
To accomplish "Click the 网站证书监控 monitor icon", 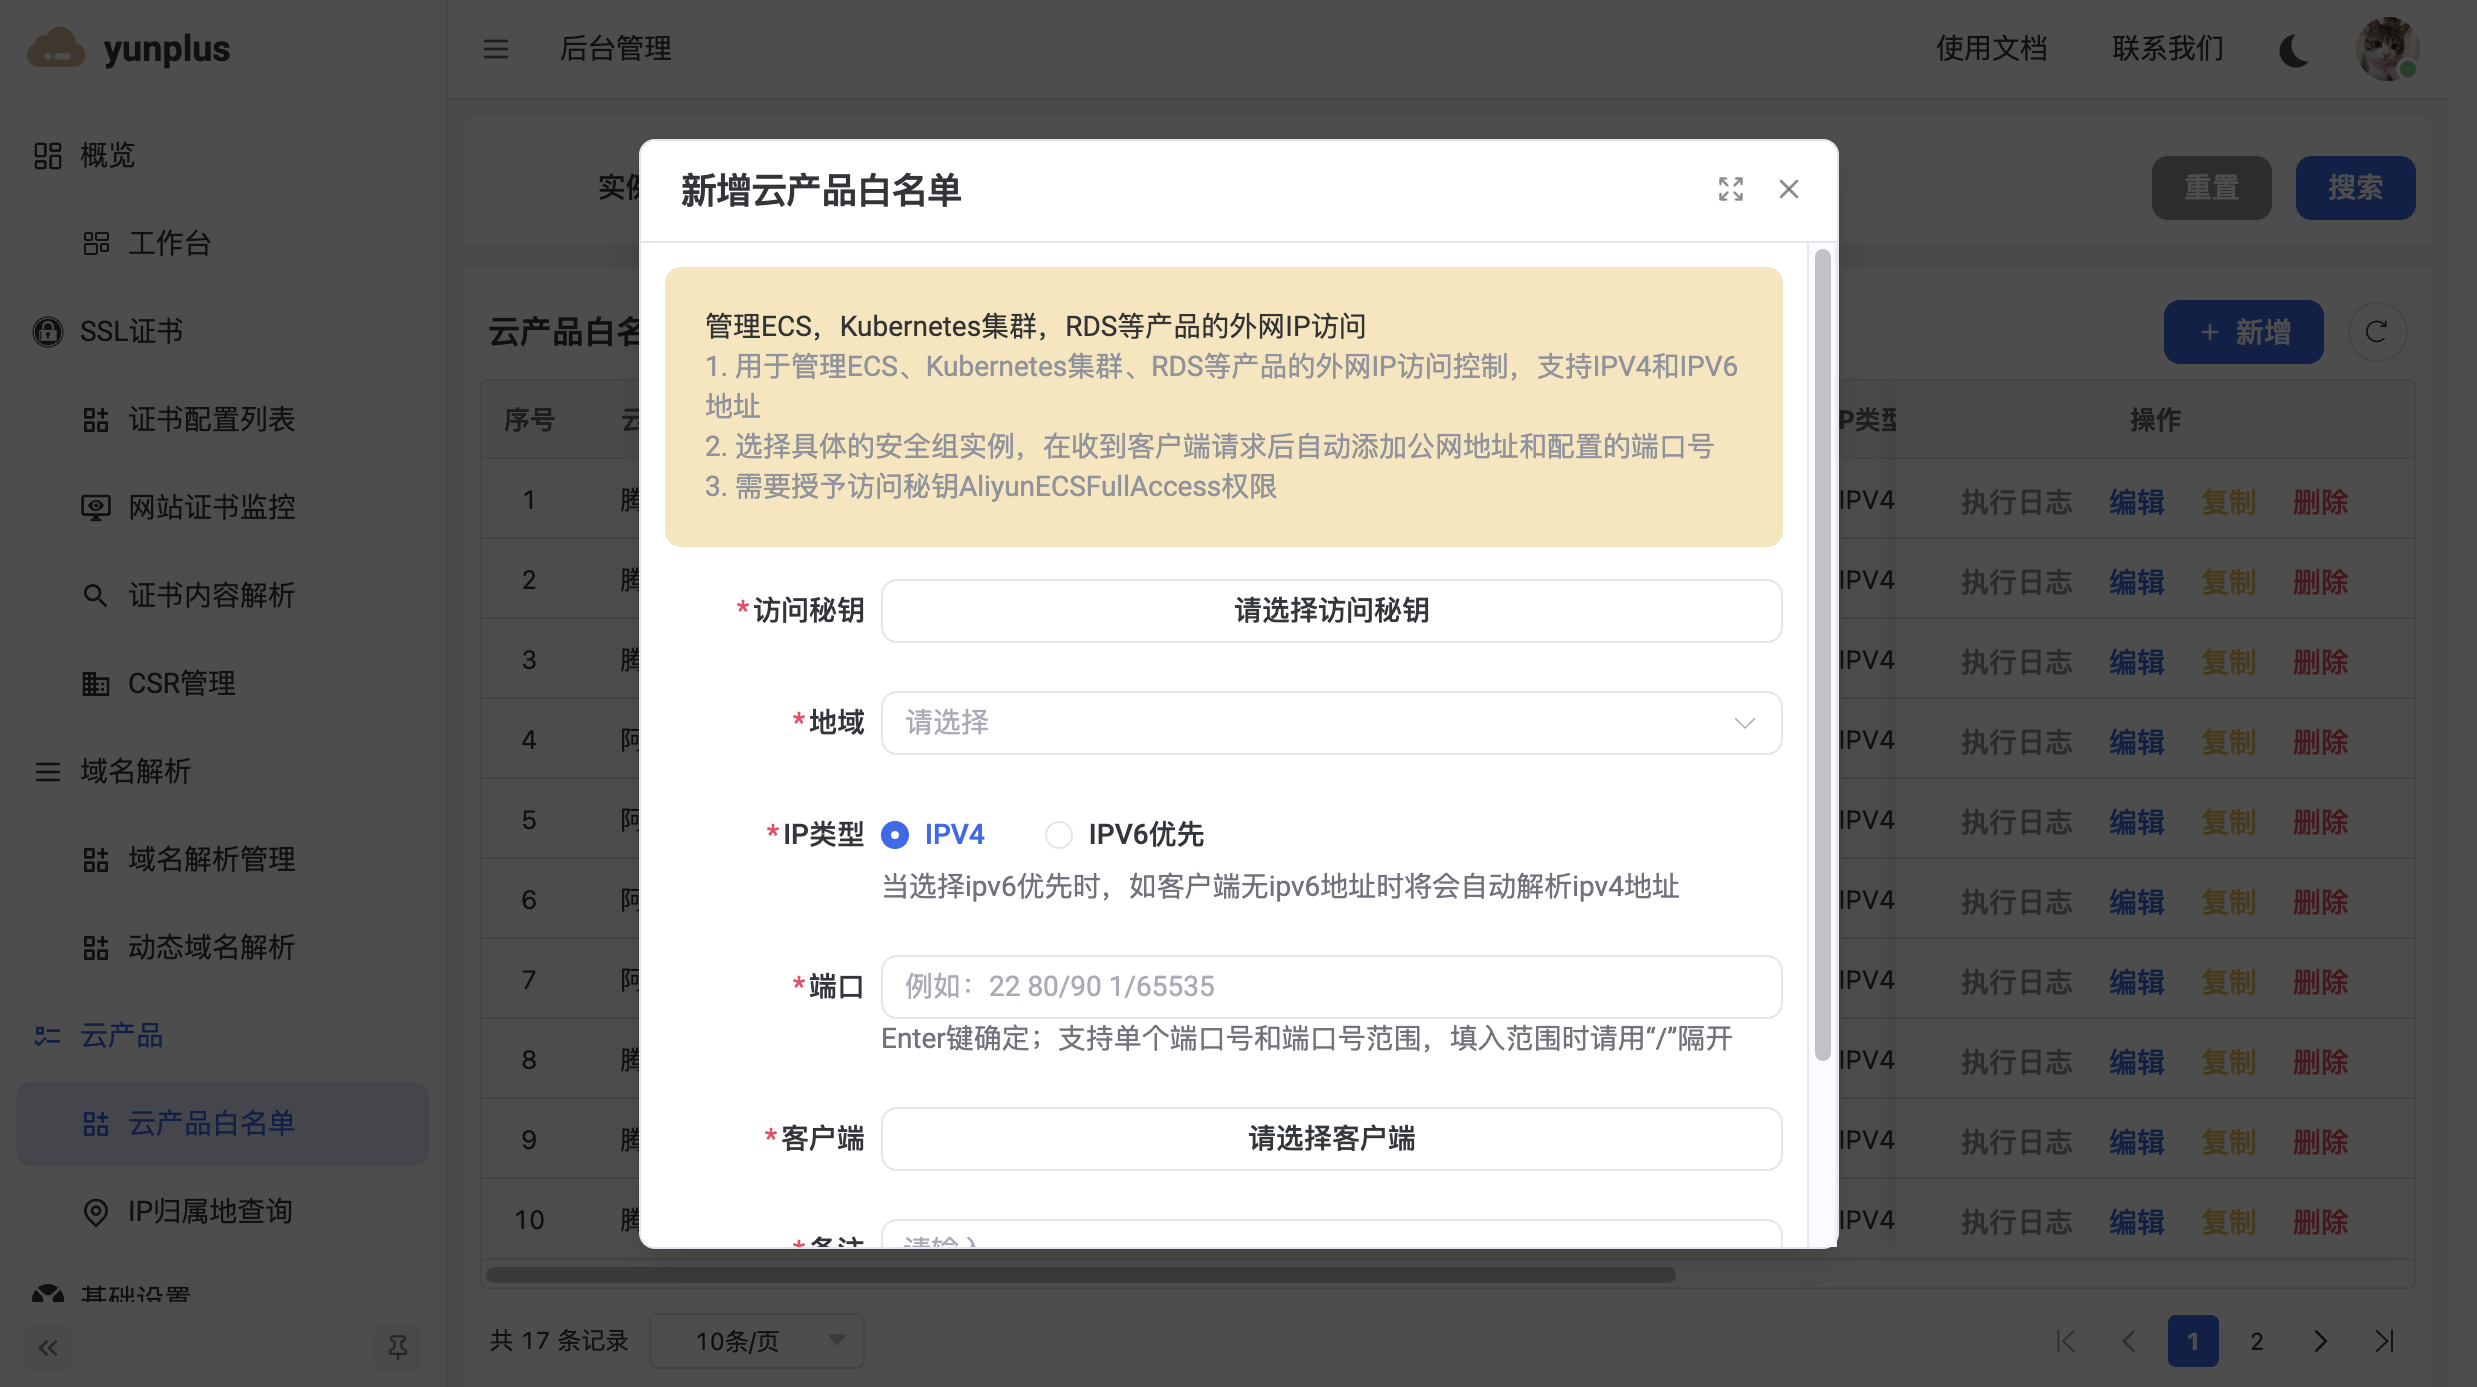I will point(95,507).
